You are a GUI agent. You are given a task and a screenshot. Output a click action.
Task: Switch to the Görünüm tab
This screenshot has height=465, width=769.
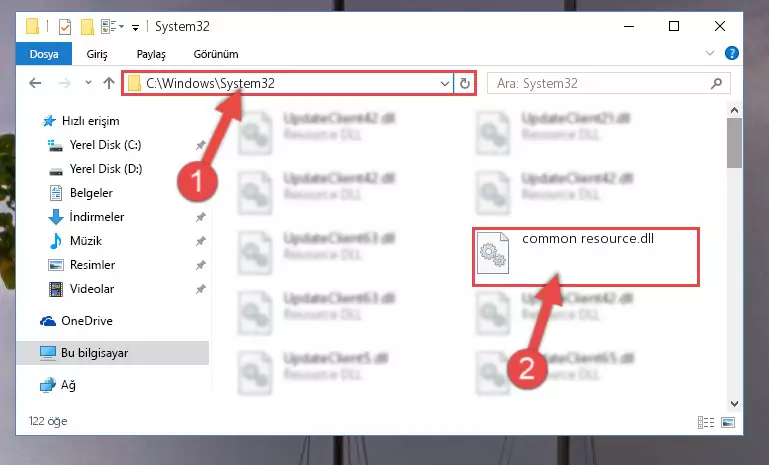tap(216, 54)
